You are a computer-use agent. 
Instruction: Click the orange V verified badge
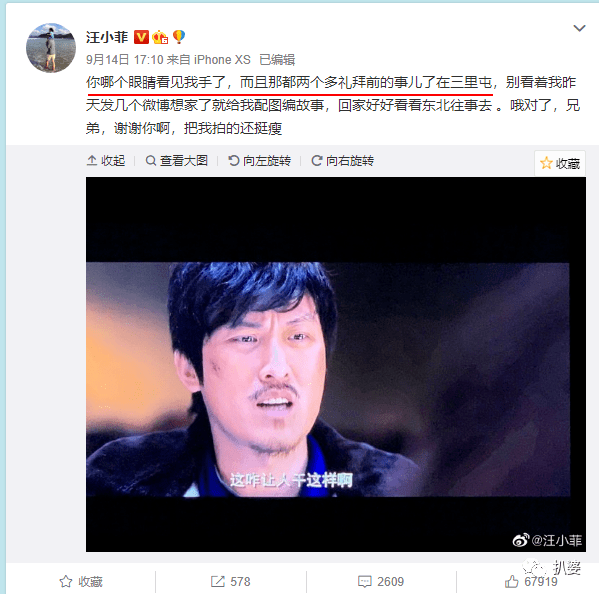coord(141,37)
